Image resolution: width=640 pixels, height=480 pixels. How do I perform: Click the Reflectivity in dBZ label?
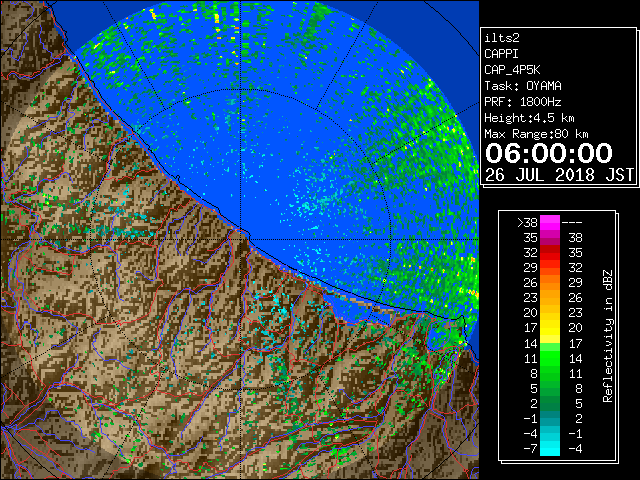click(608, 336)
